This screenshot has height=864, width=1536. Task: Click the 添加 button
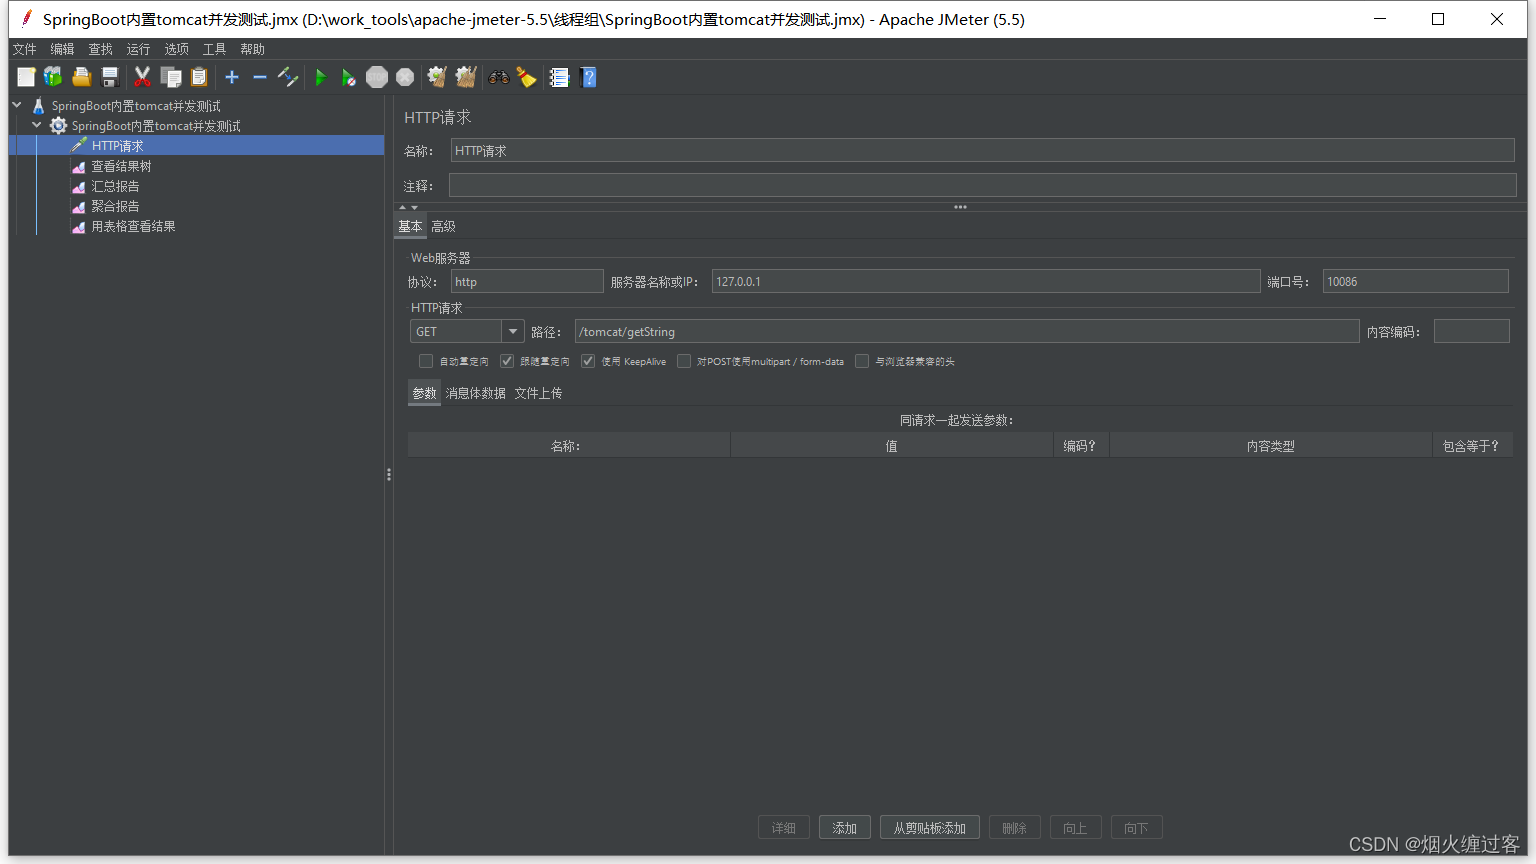[x=845, y=828]
